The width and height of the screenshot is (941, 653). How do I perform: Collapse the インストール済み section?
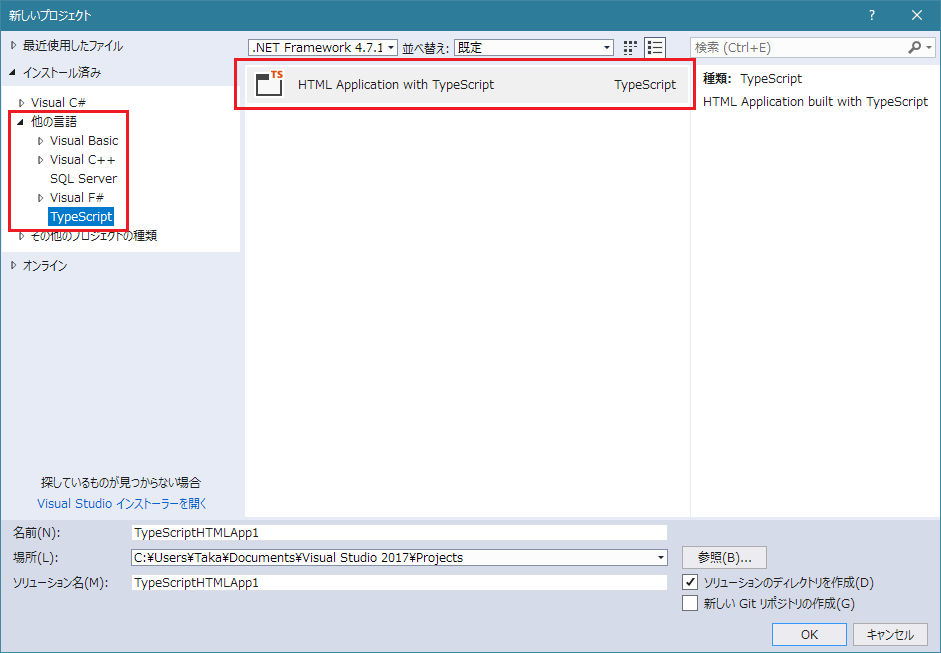tap(13, 73)
